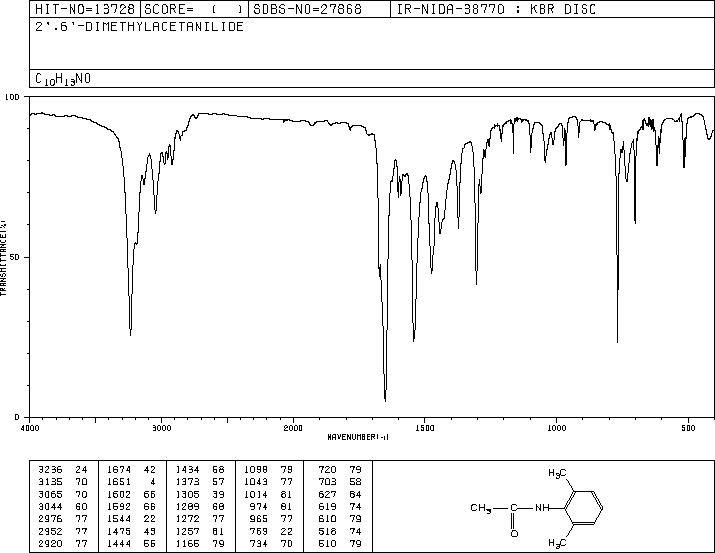Click the 734 peak table entry

(x=272, y=543)
